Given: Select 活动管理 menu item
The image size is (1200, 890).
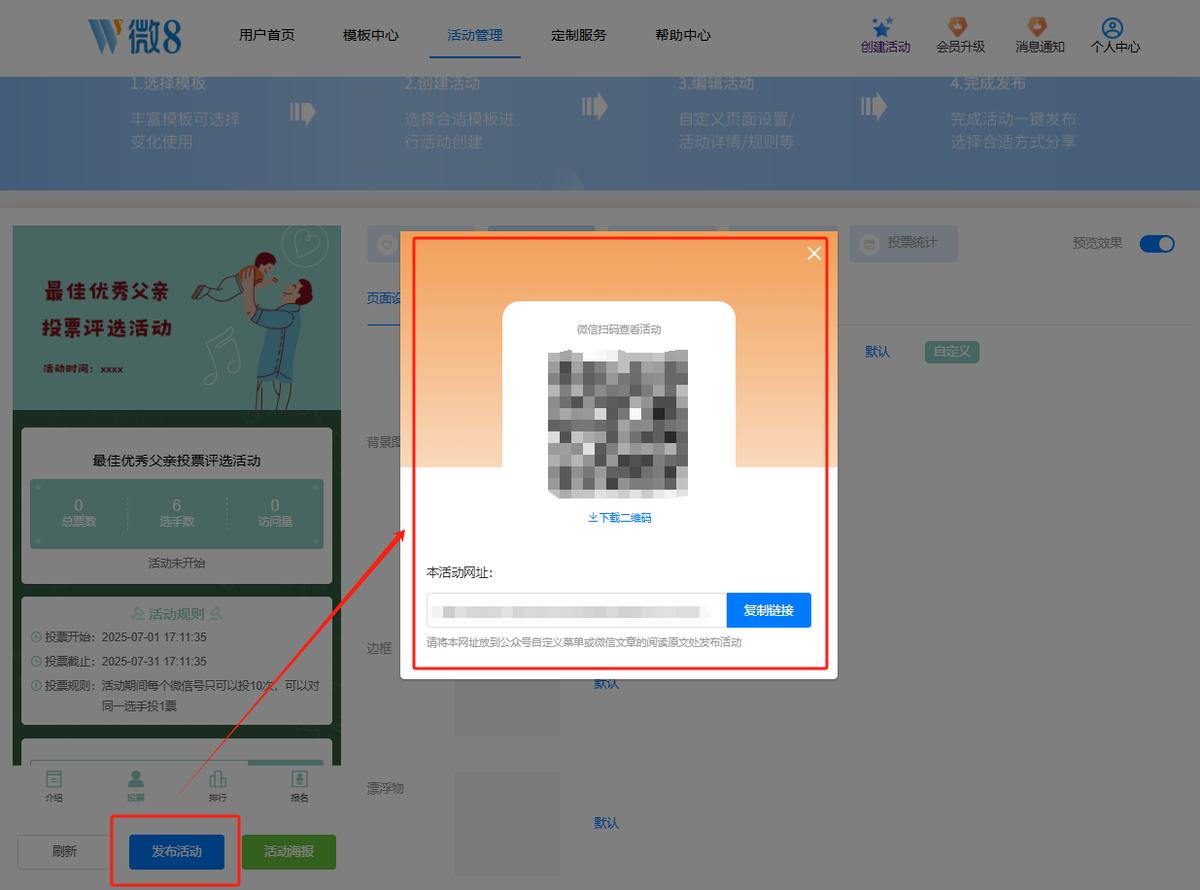Looking at the screenshot, I should (x=475, y=35).
